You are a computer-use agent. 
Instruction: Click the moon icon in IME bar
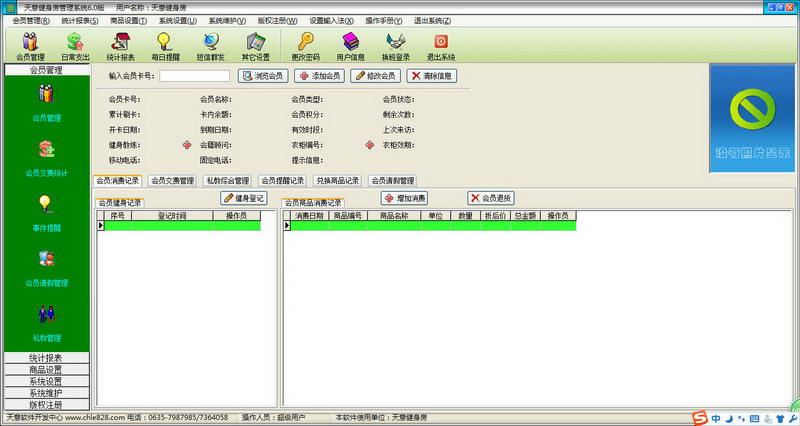point(729,419)
